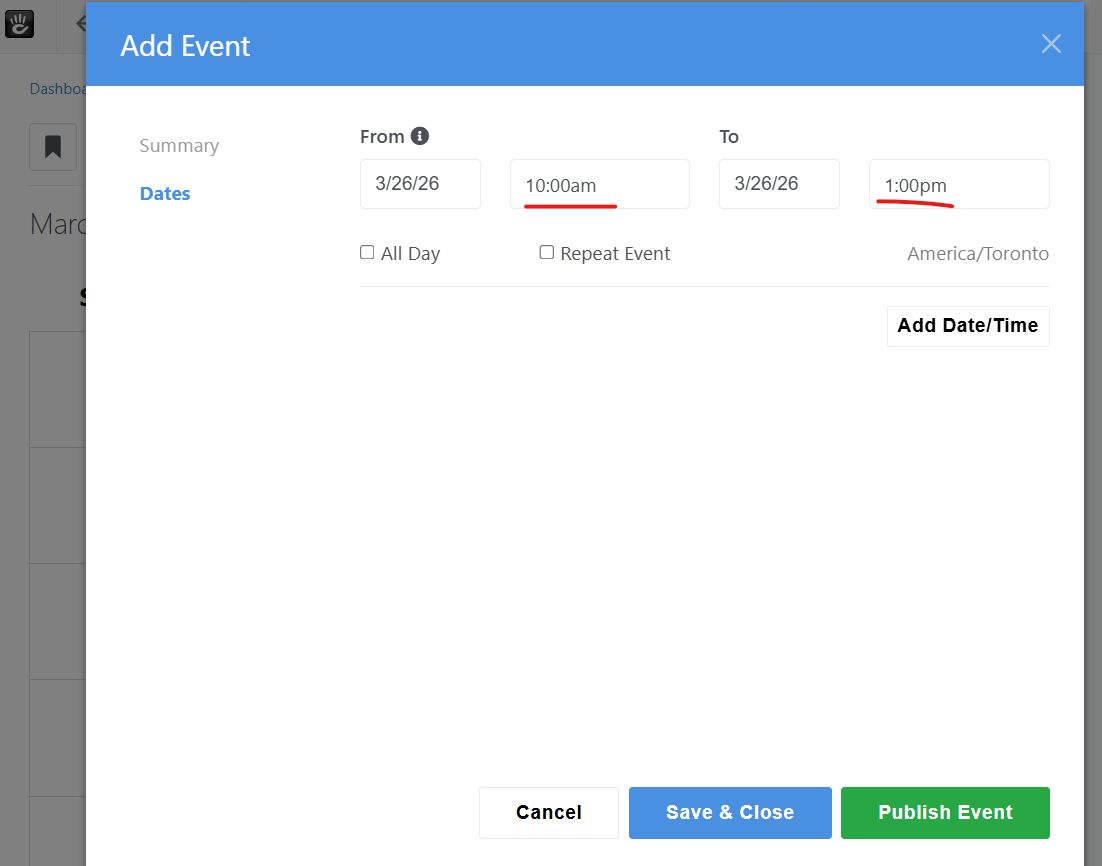The height and width of the screenshot is (866, 1102).
Task: Click the Concrete CMS hand logo icon
Action: [20, 23]
